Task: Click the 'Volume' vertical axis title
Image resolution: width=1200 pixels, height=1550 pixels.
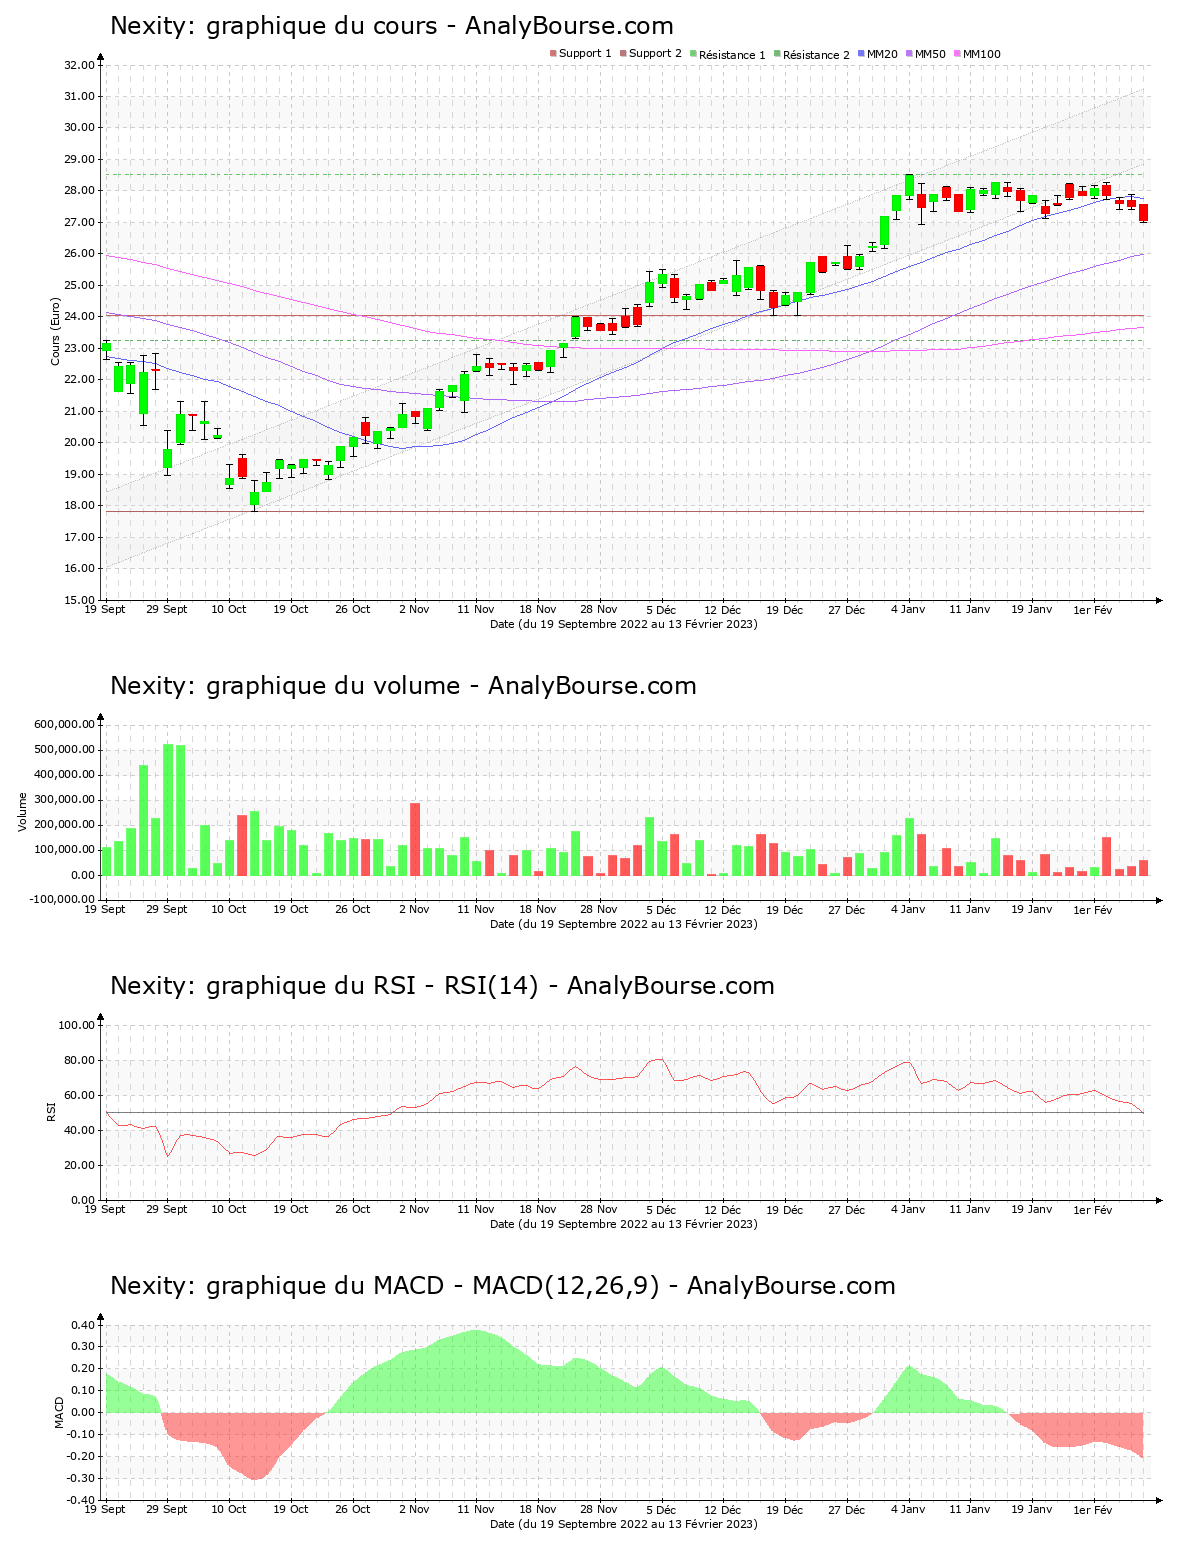Action: (x=22, y=812)
